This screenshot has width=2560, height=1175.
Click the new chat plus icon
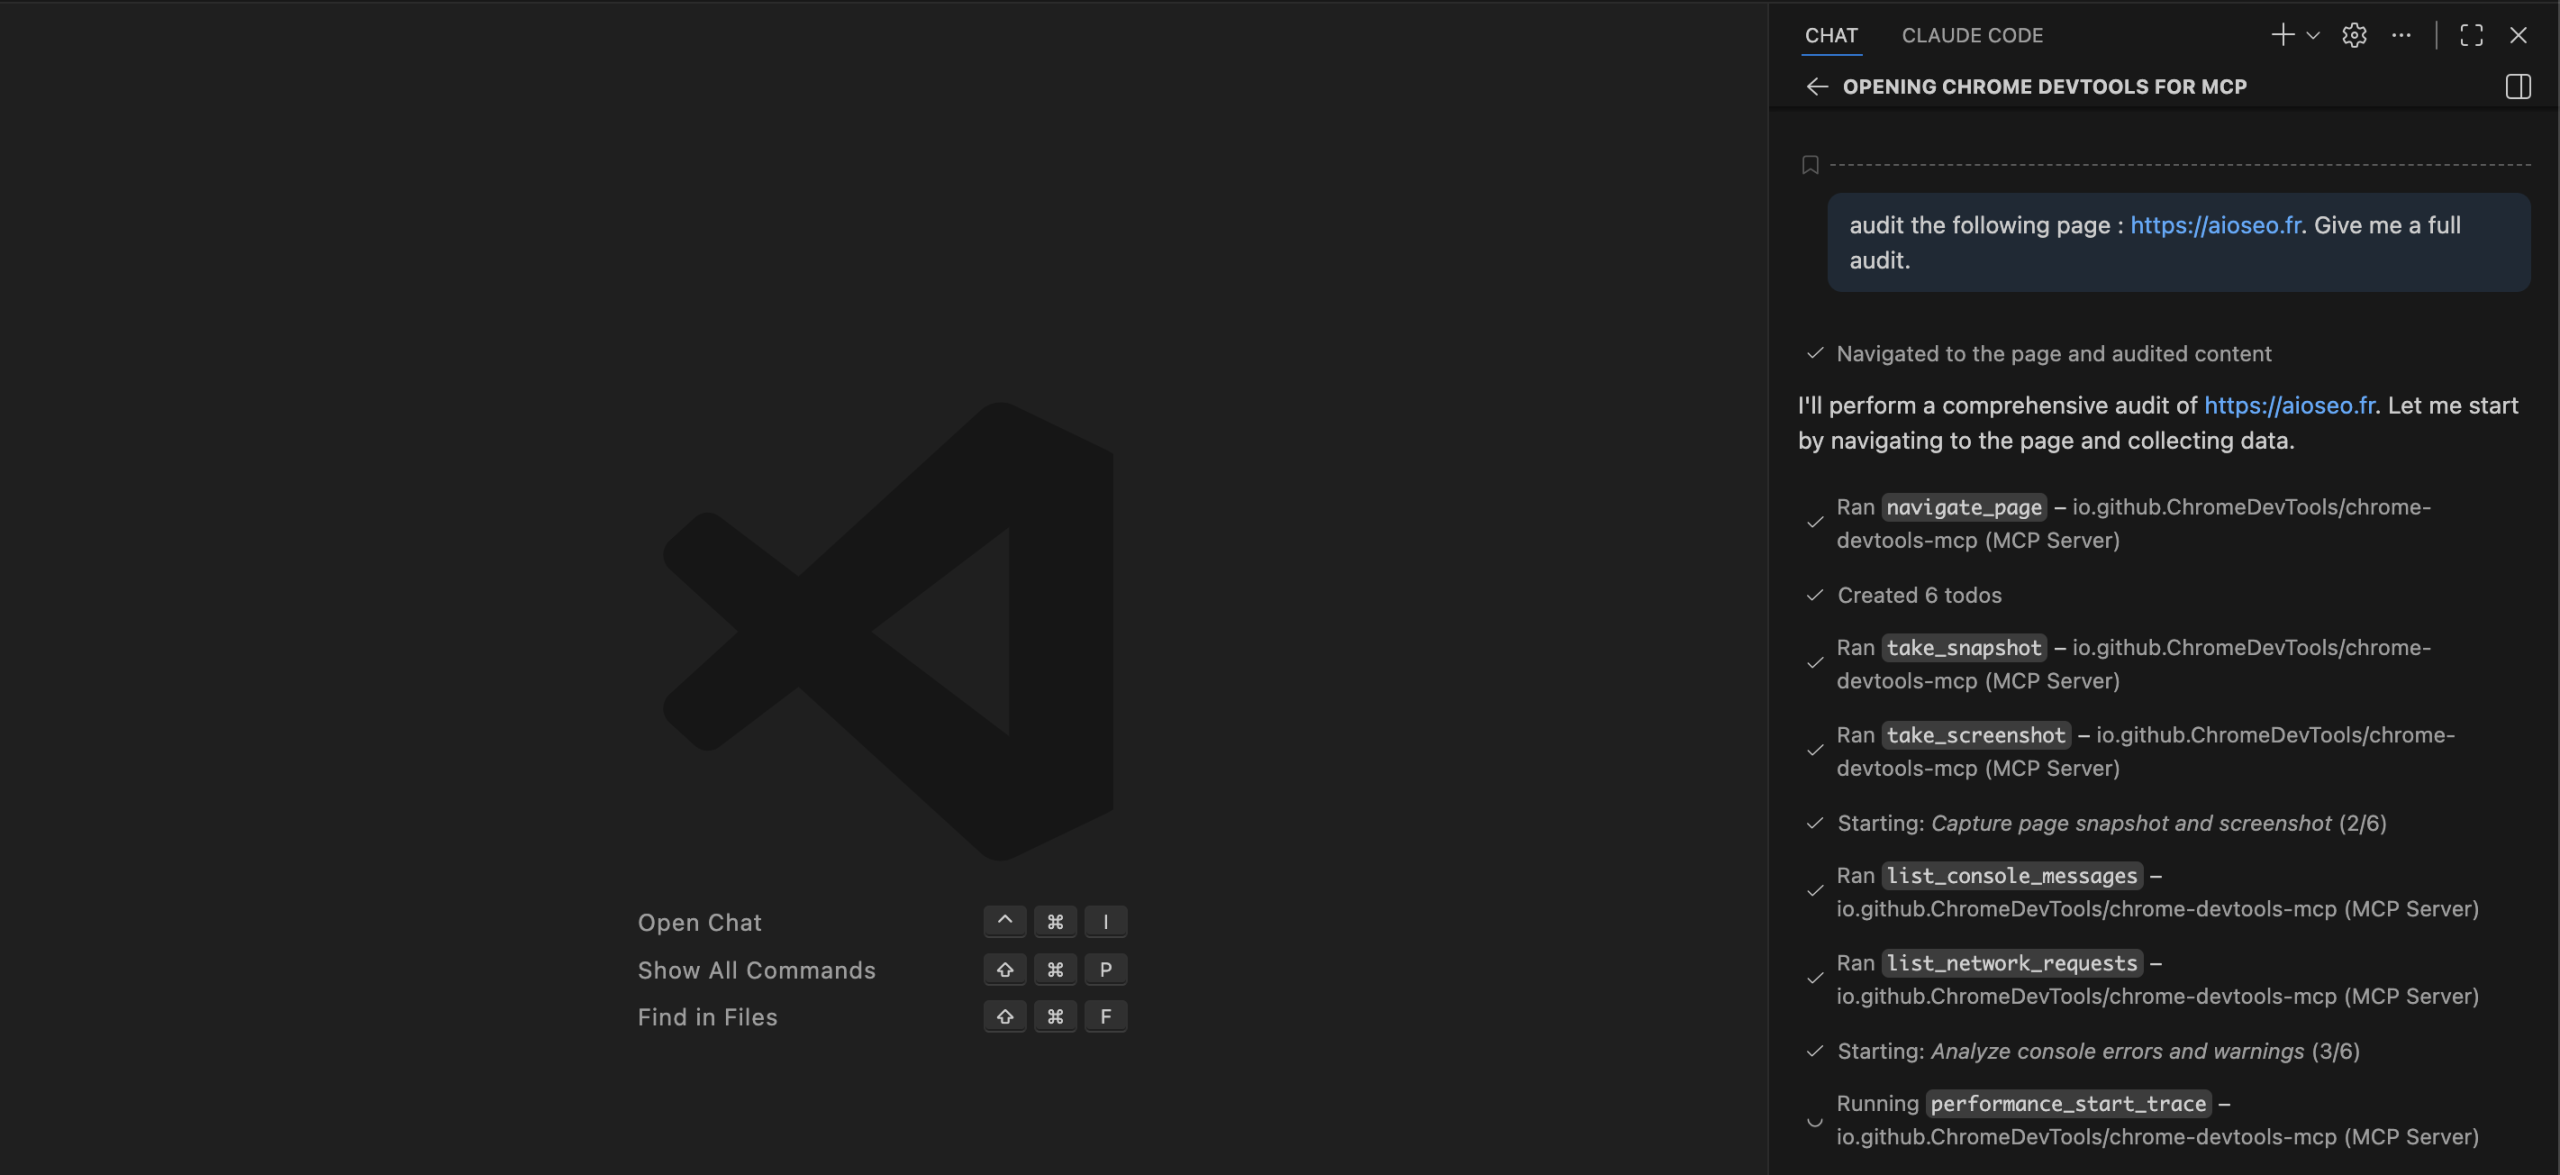(2282, 35)
